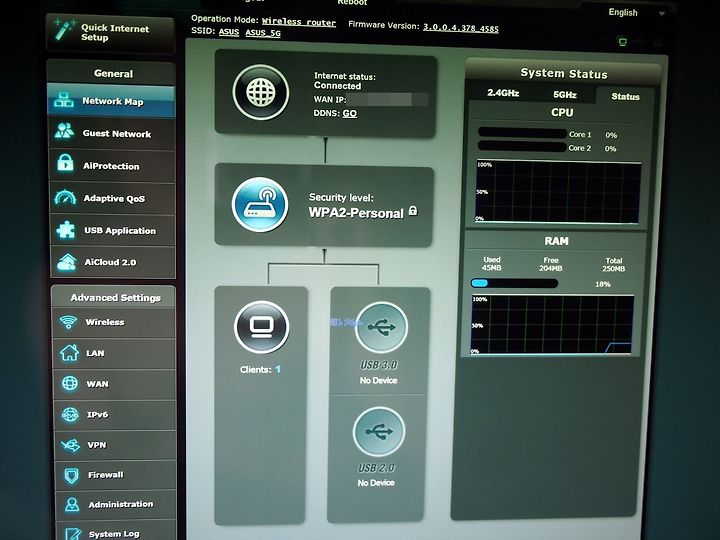
Task: Click the Core 2 CPU usage bar
Action: point(522,146)
